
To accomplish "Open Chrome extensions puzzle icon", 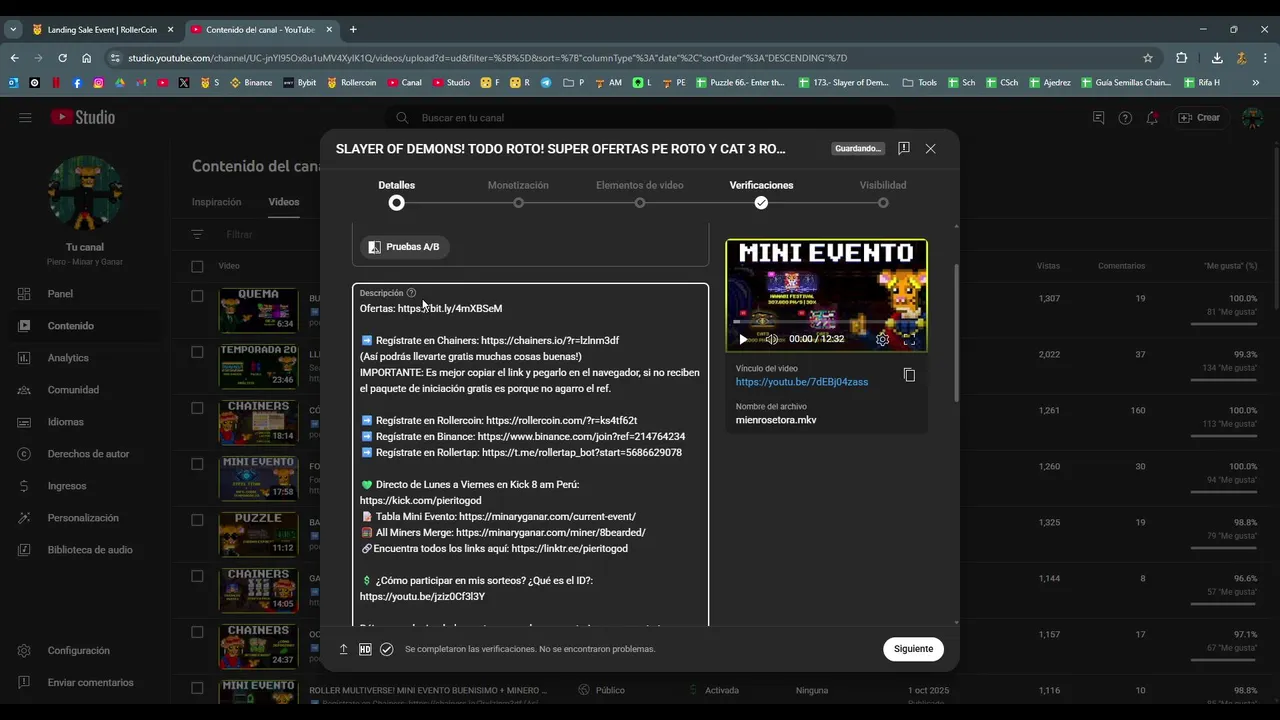I will pyautogui.click(x=1181, y=58).
